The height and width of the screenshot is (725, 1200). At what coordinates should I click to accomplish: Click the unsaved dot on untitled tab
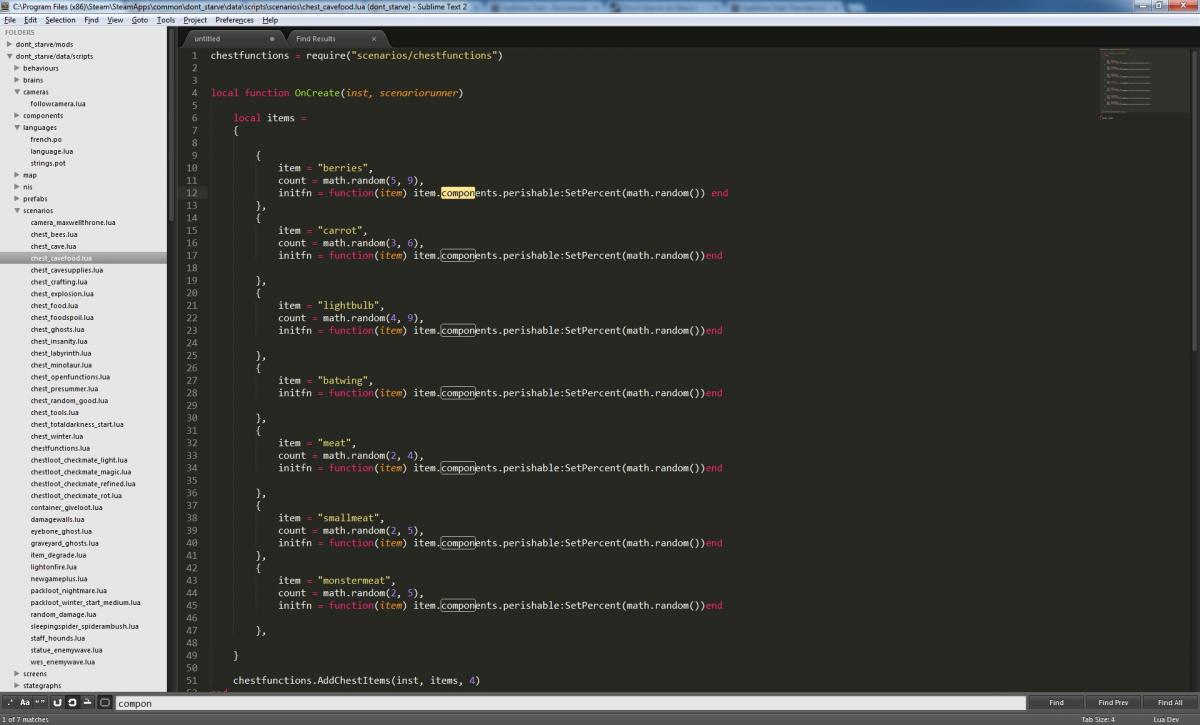coord(272,39)
